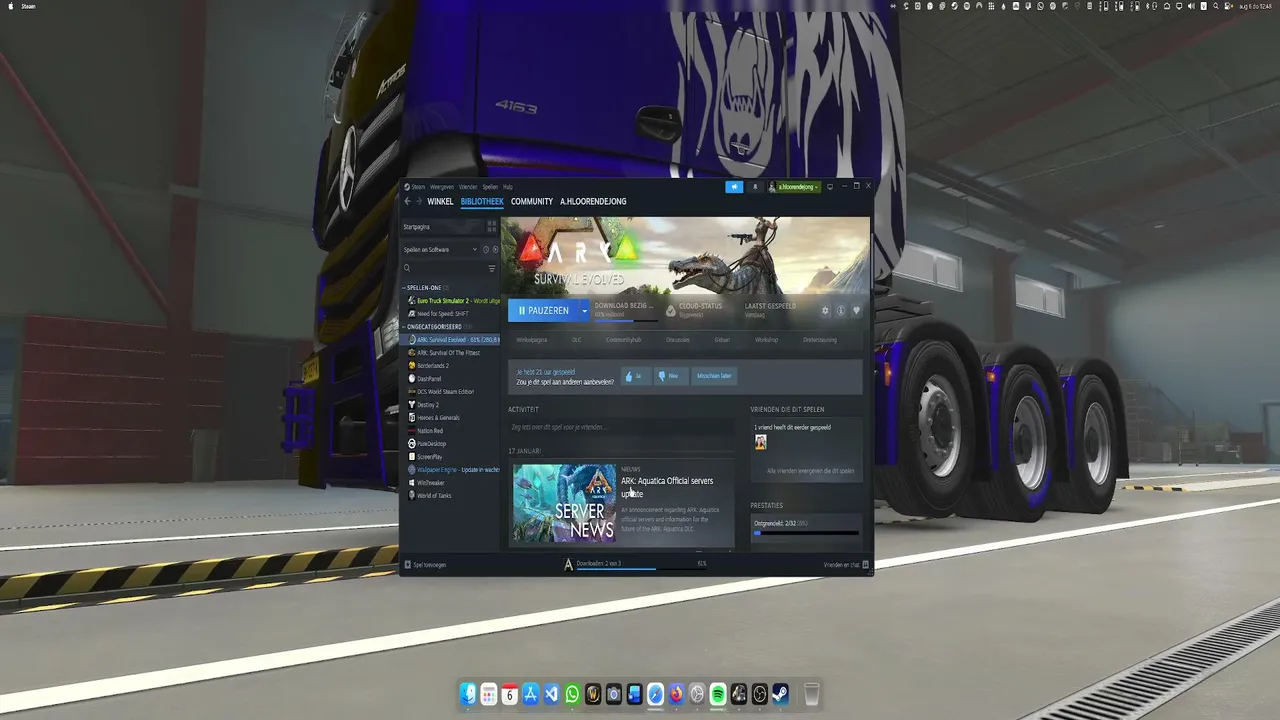Open the Steam announcements megaphone button
The image size is (1280, 720).
[x=734, y=187]
